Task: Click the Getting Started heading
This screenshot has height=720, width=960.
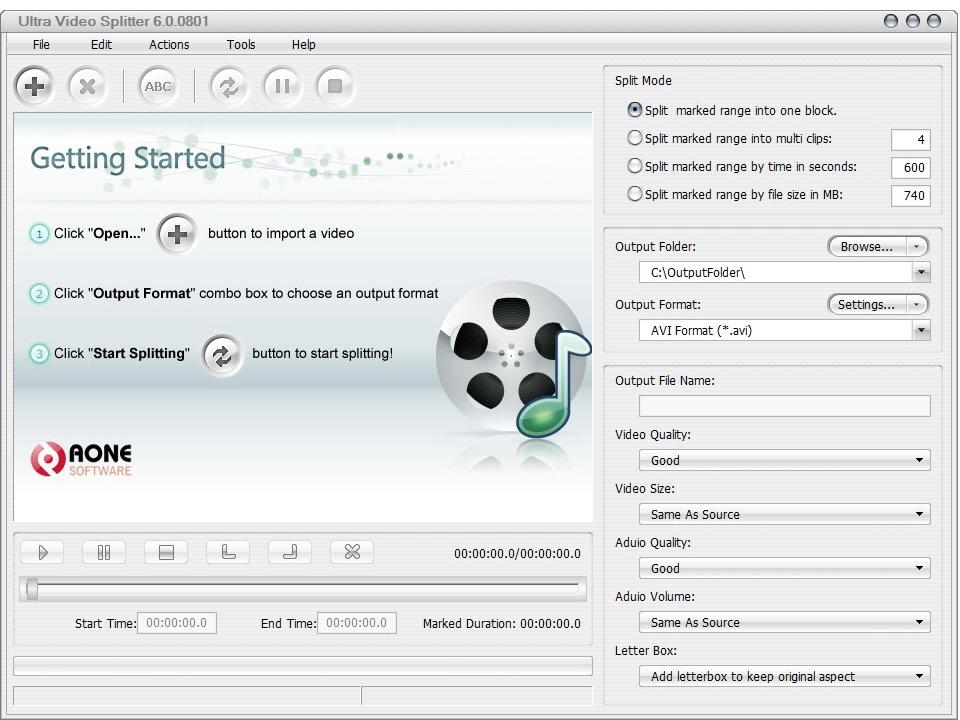Action: pos(128,159)
